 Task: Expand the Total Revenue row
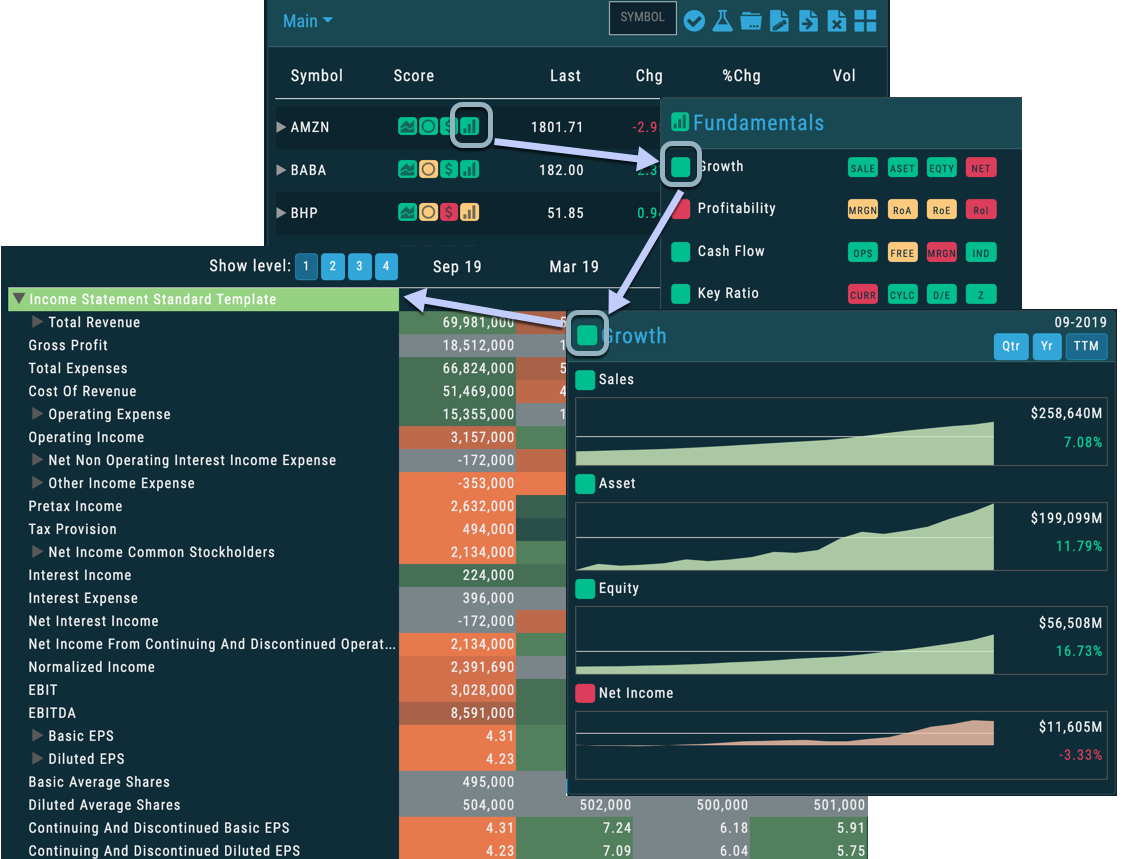click(x=37, y=322)
